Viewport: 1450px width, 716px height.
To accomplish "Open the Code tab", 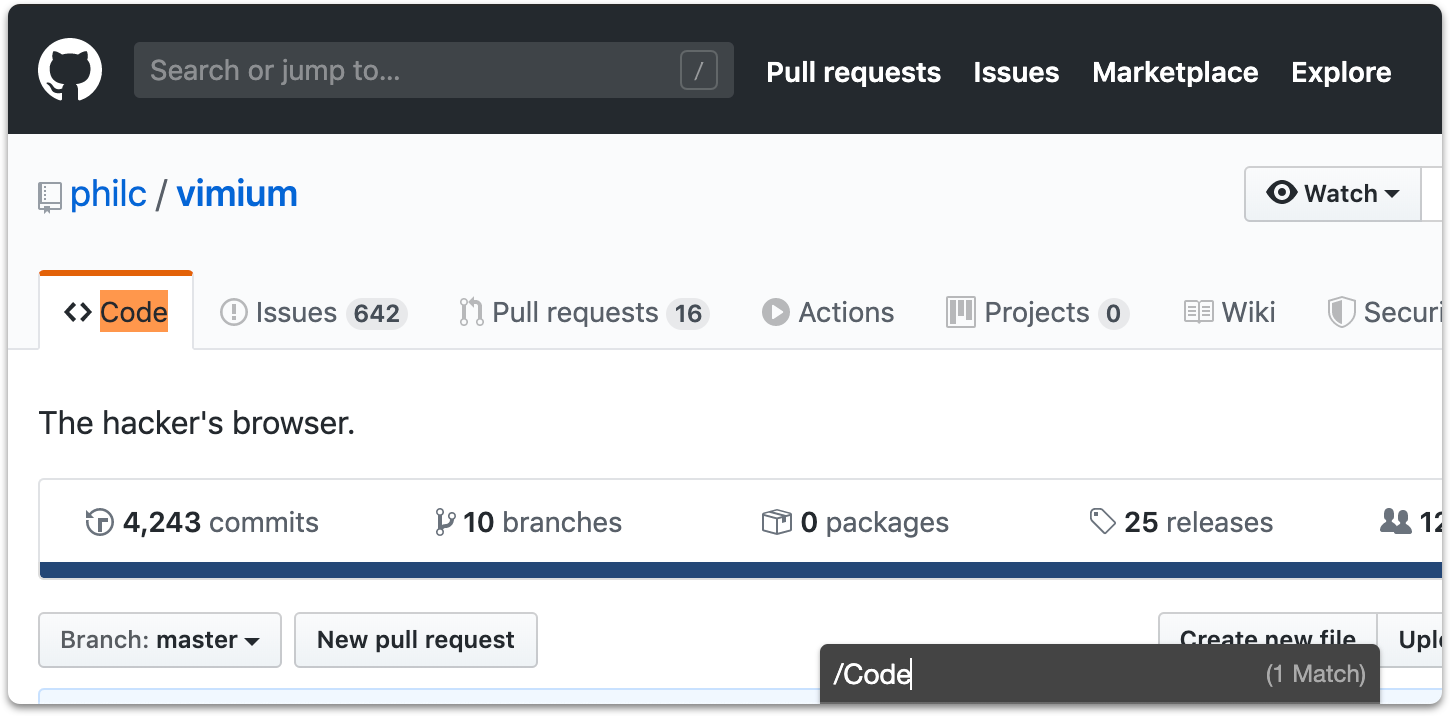I will (116, 312).
